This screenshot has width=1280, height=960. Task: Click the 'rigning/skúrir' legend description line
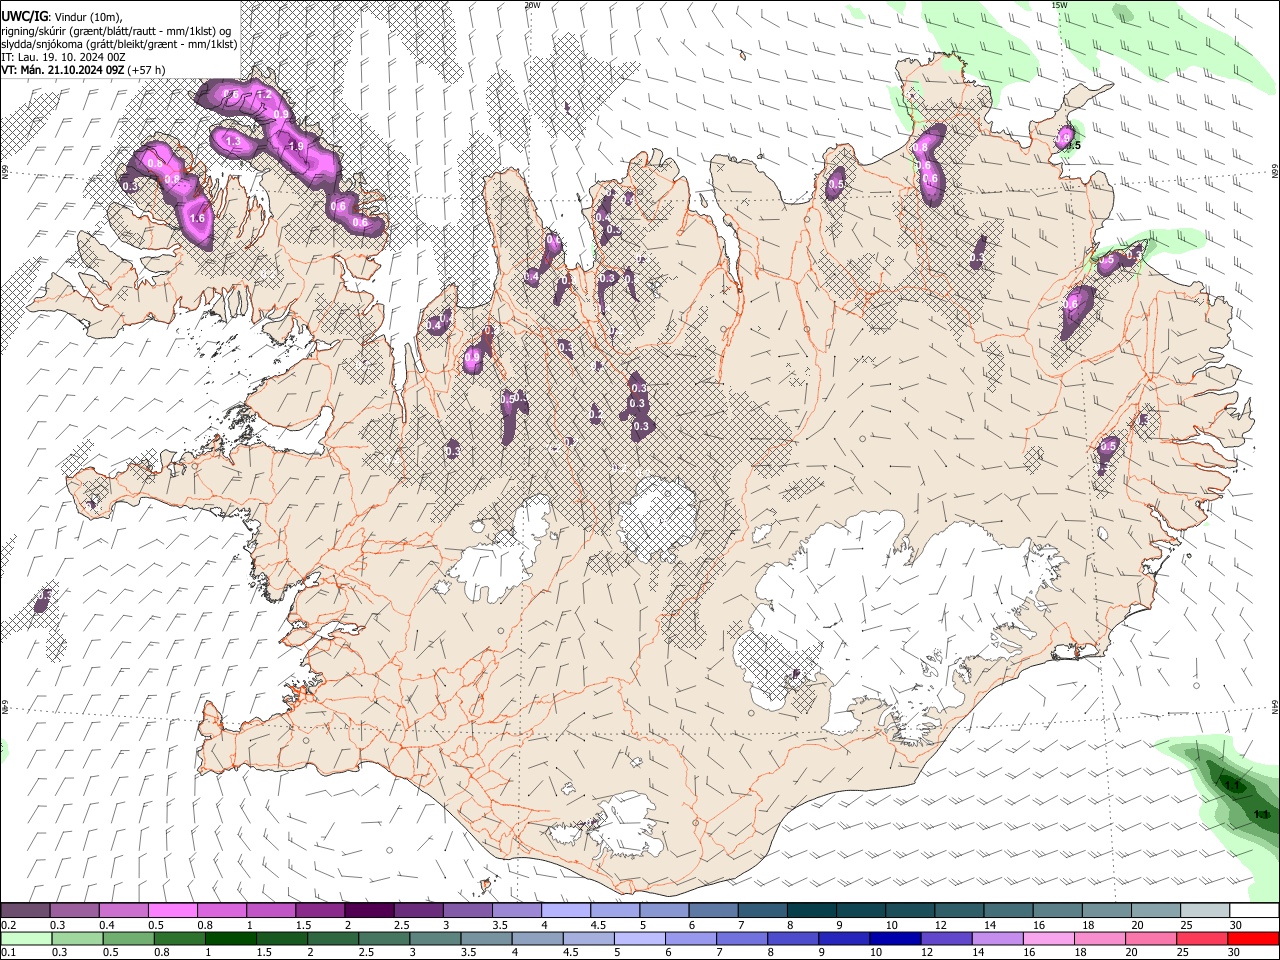tap(116, 31)
